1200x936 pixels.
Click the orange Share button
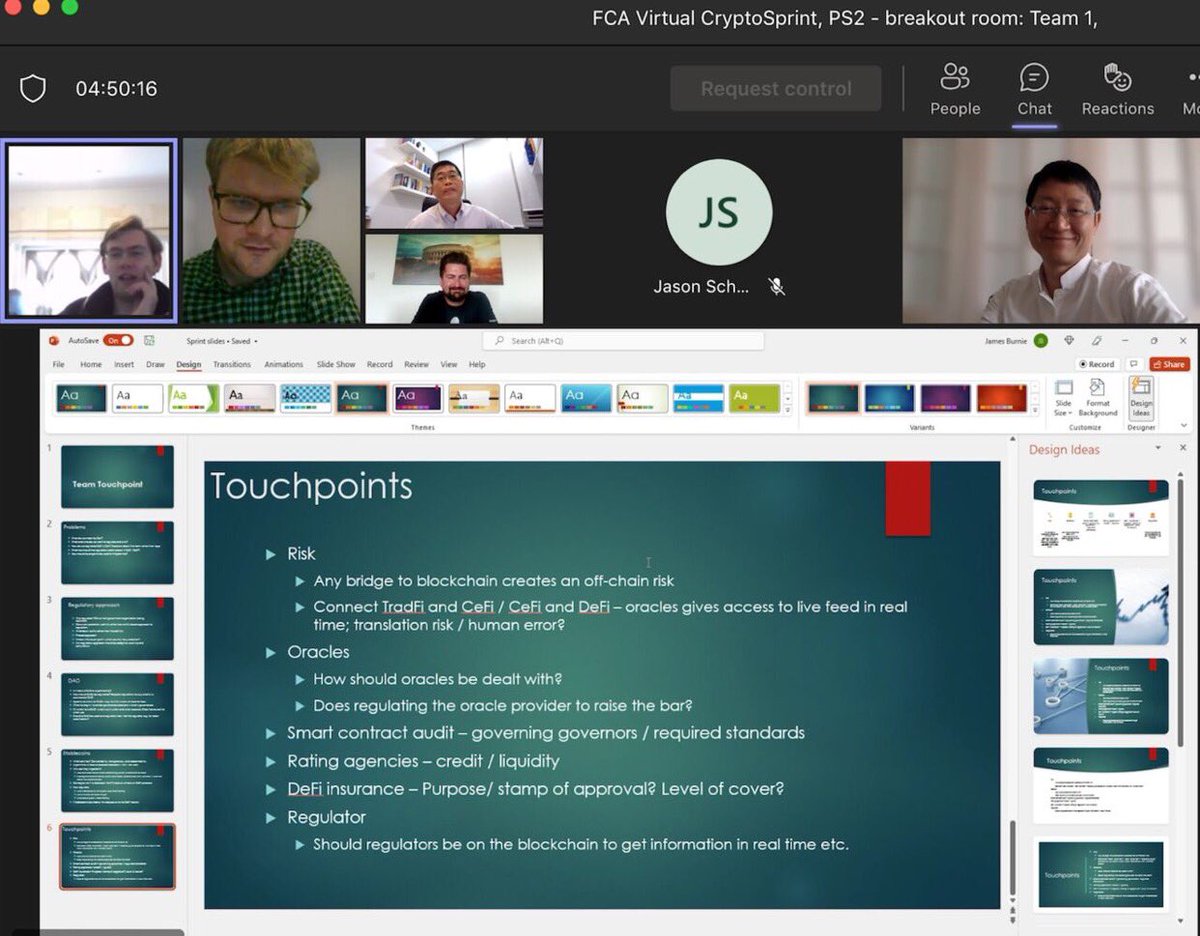[x=1169, y=364]
